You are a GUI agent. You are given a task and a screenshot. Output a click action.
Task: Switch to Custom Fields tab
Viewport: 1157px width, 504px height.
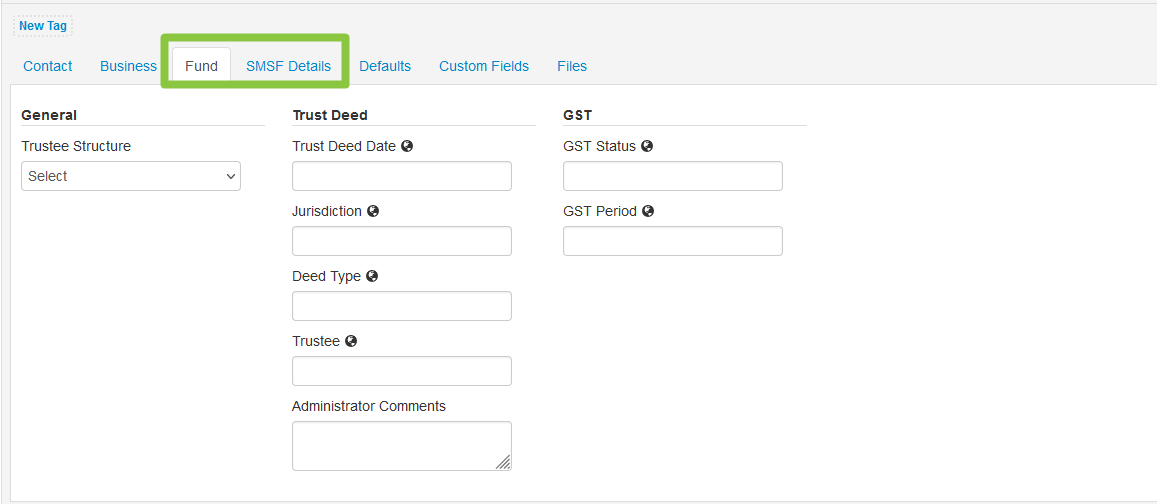point(484,66)
